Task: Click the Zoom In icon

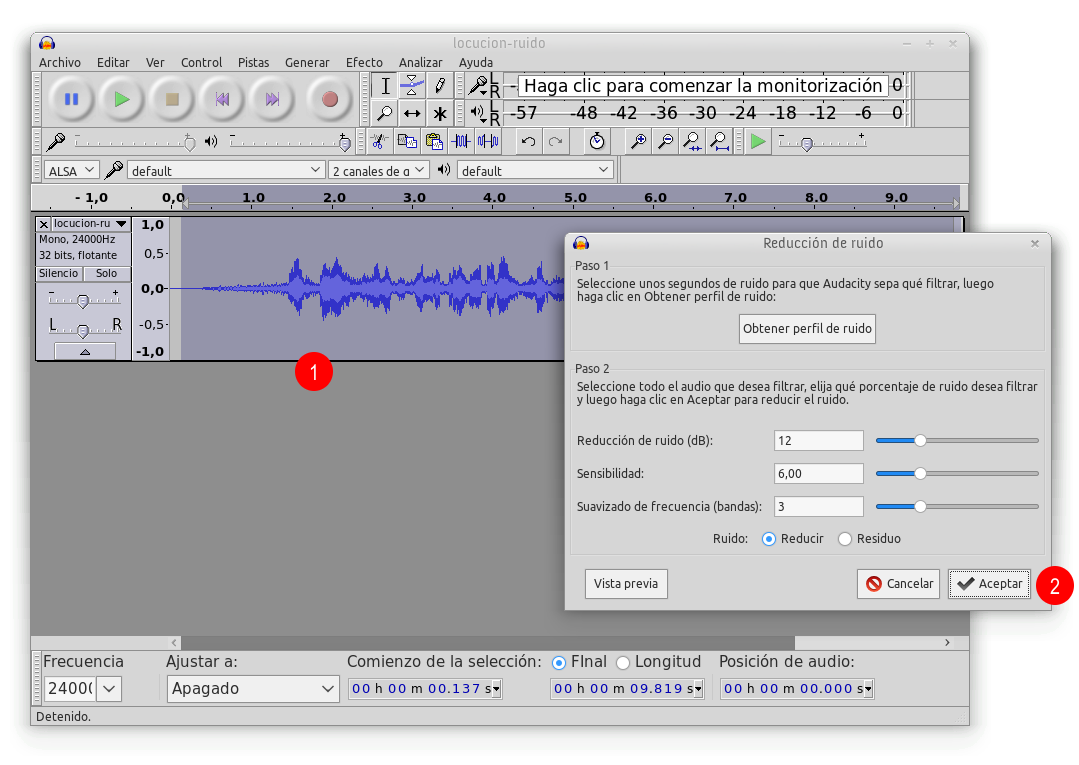Action: (638, 142)
